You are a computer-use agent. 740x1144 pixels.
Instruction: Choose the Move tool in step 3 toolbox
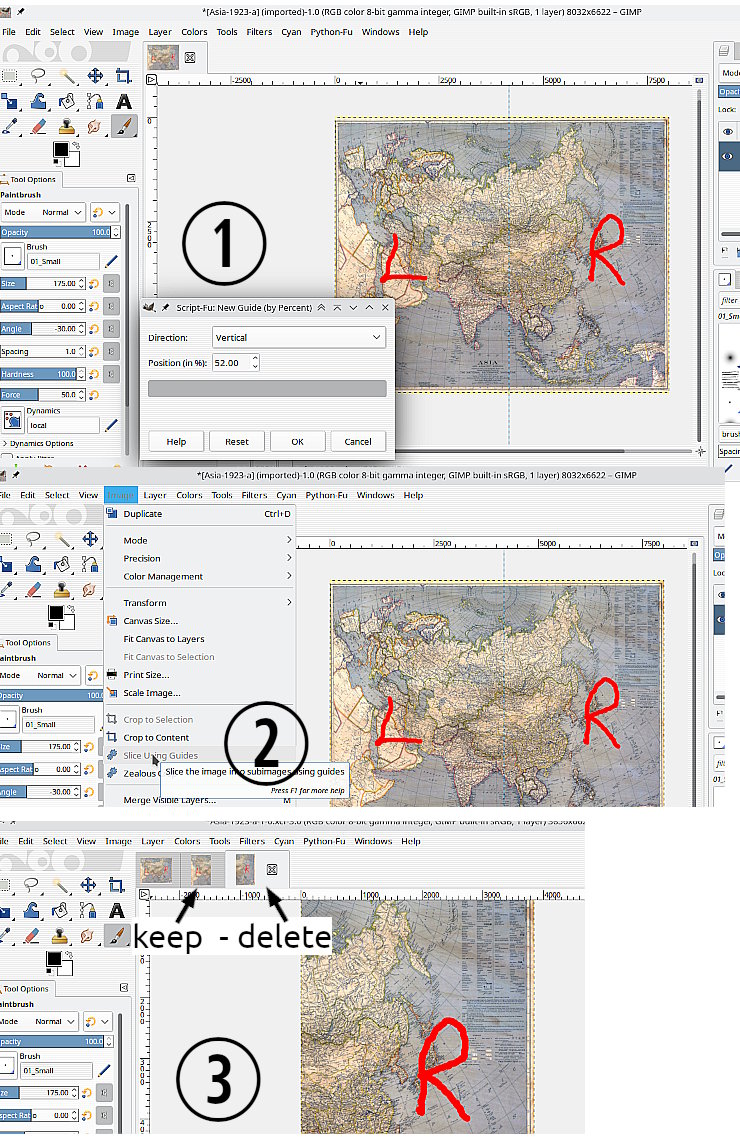coord(89,883)
